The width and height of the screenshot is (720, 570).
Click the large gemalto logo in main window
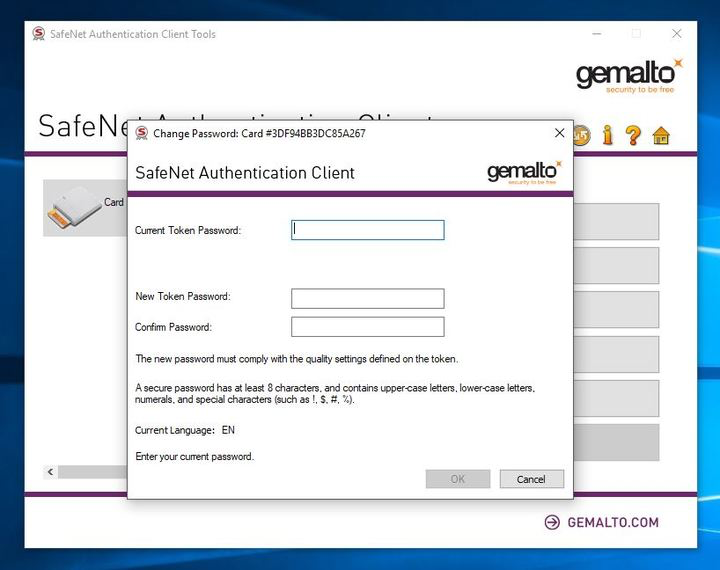click(x=629, y=76)
